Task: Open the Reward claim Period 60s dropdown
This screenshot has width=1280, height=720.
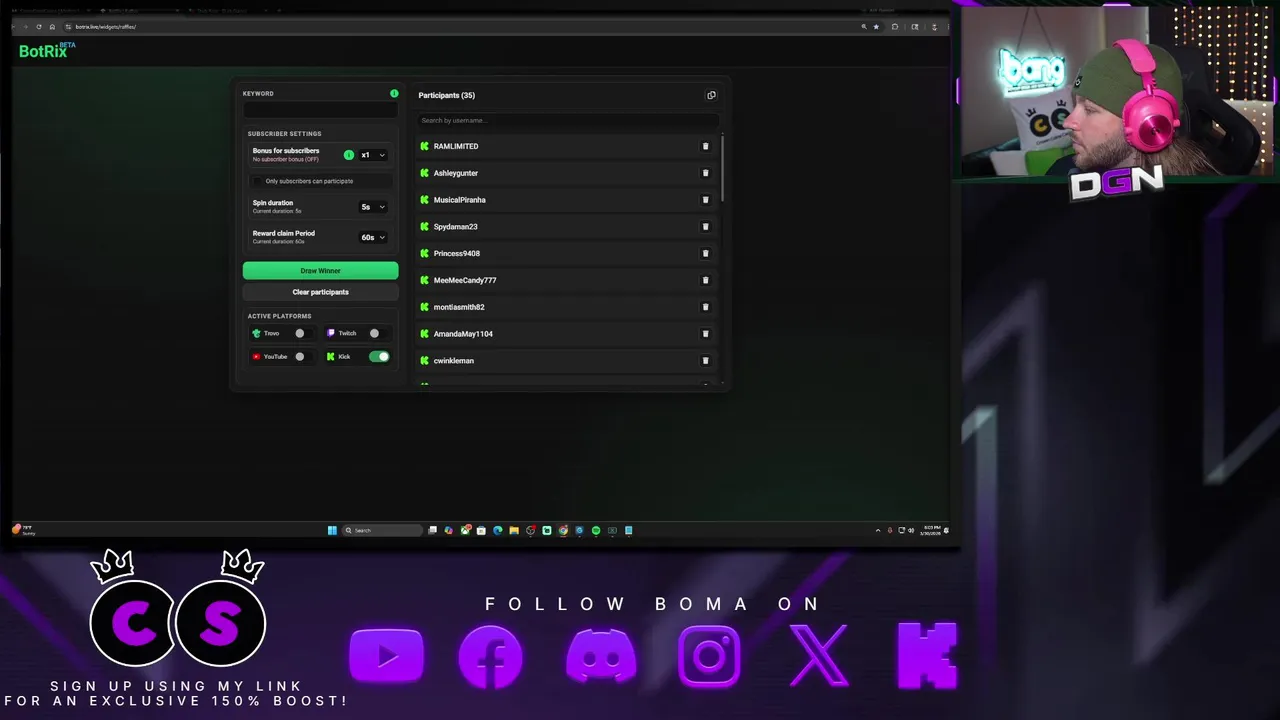Action: point(372,237)
